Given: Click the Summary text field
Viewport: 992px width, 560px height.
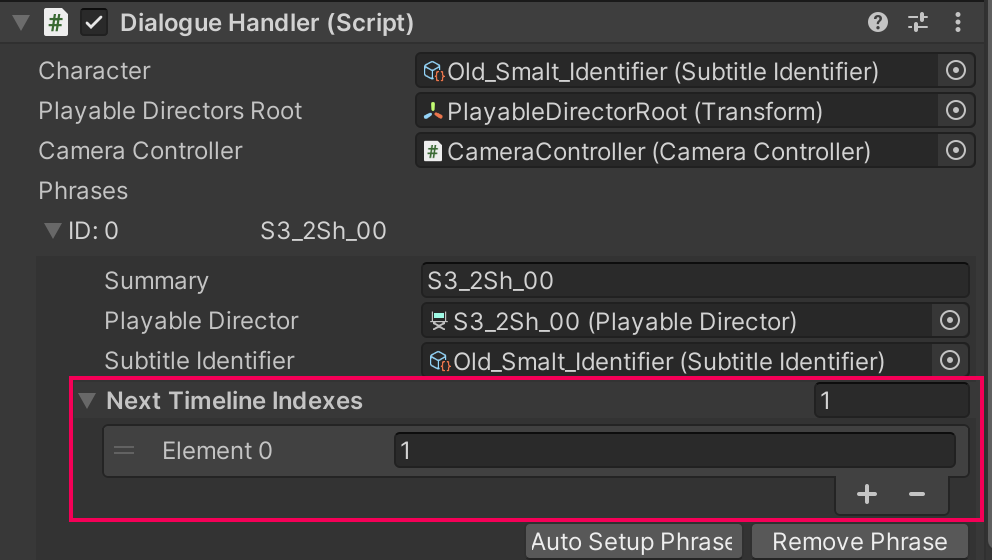Looking at the screenshot, I should pos(695,281).
